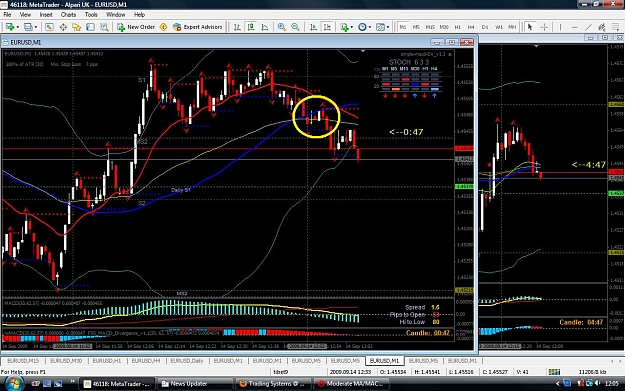This screenshot has width=625, height=391.
Task: Click the connection status bars indicator
Action: click(554, 372)
